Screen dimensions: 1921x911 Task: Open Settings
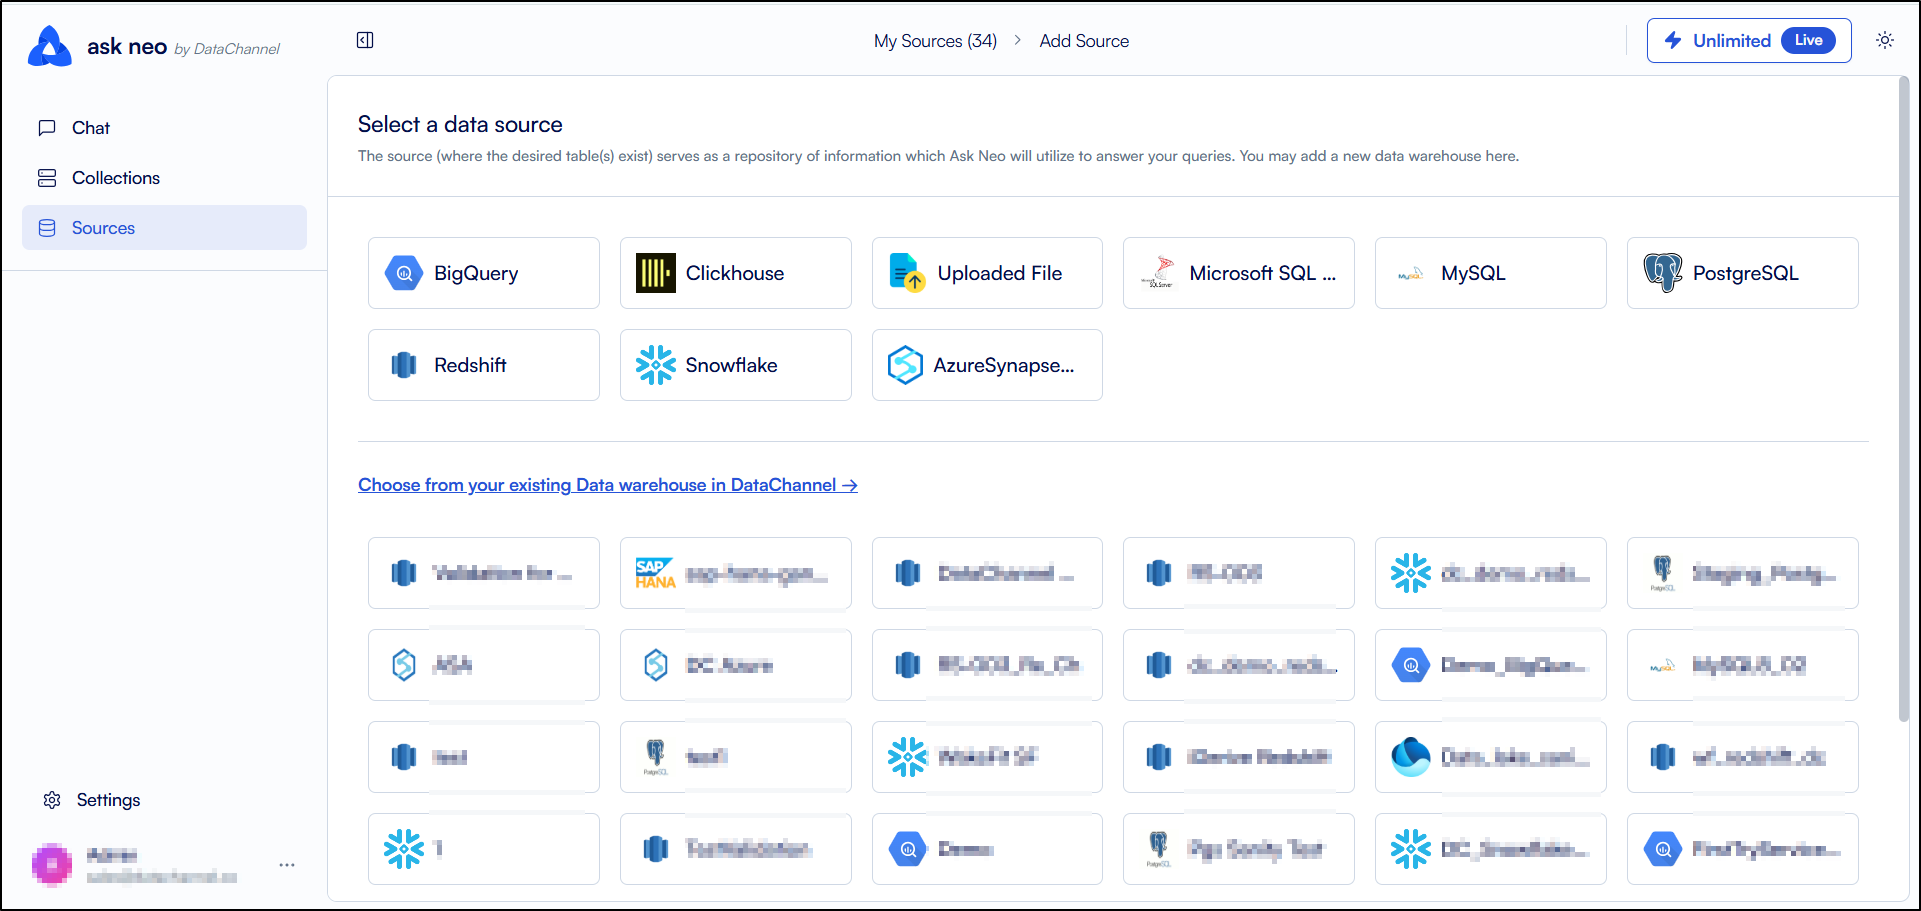click(x=92, y=800)
